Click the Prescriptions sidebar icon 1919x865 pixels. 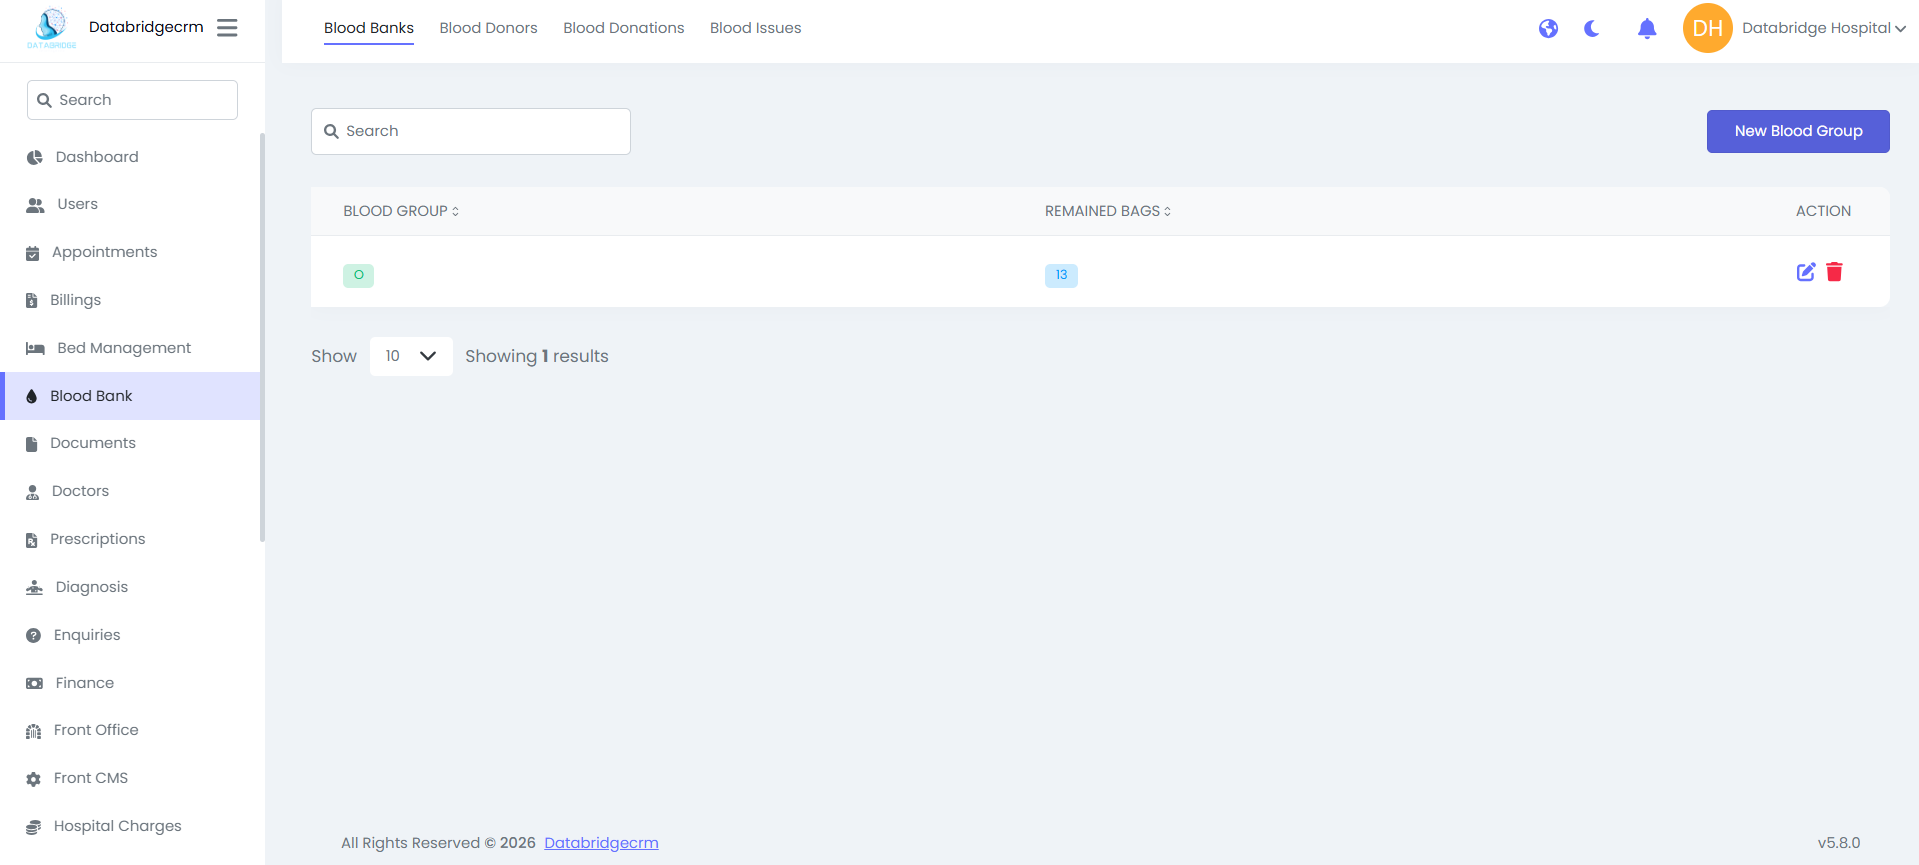(x=32, y=540)
